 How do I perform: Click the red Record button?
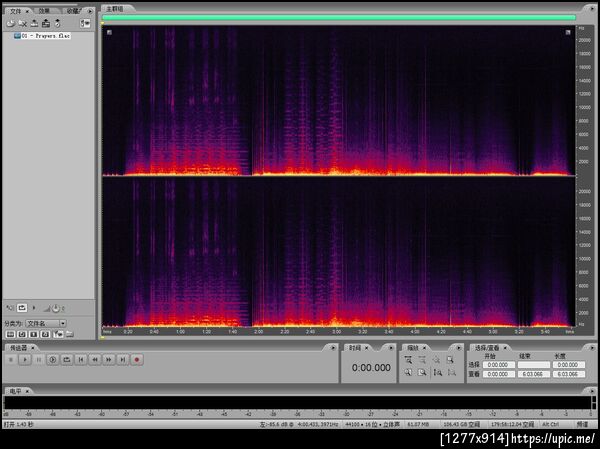pos(137,360)
